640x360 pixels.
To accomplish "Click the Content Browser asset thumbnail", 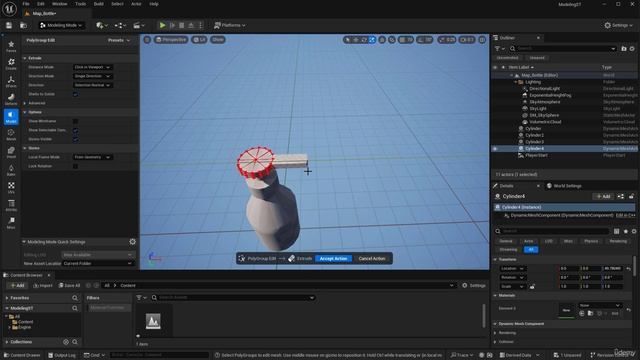I will point(153,321).
